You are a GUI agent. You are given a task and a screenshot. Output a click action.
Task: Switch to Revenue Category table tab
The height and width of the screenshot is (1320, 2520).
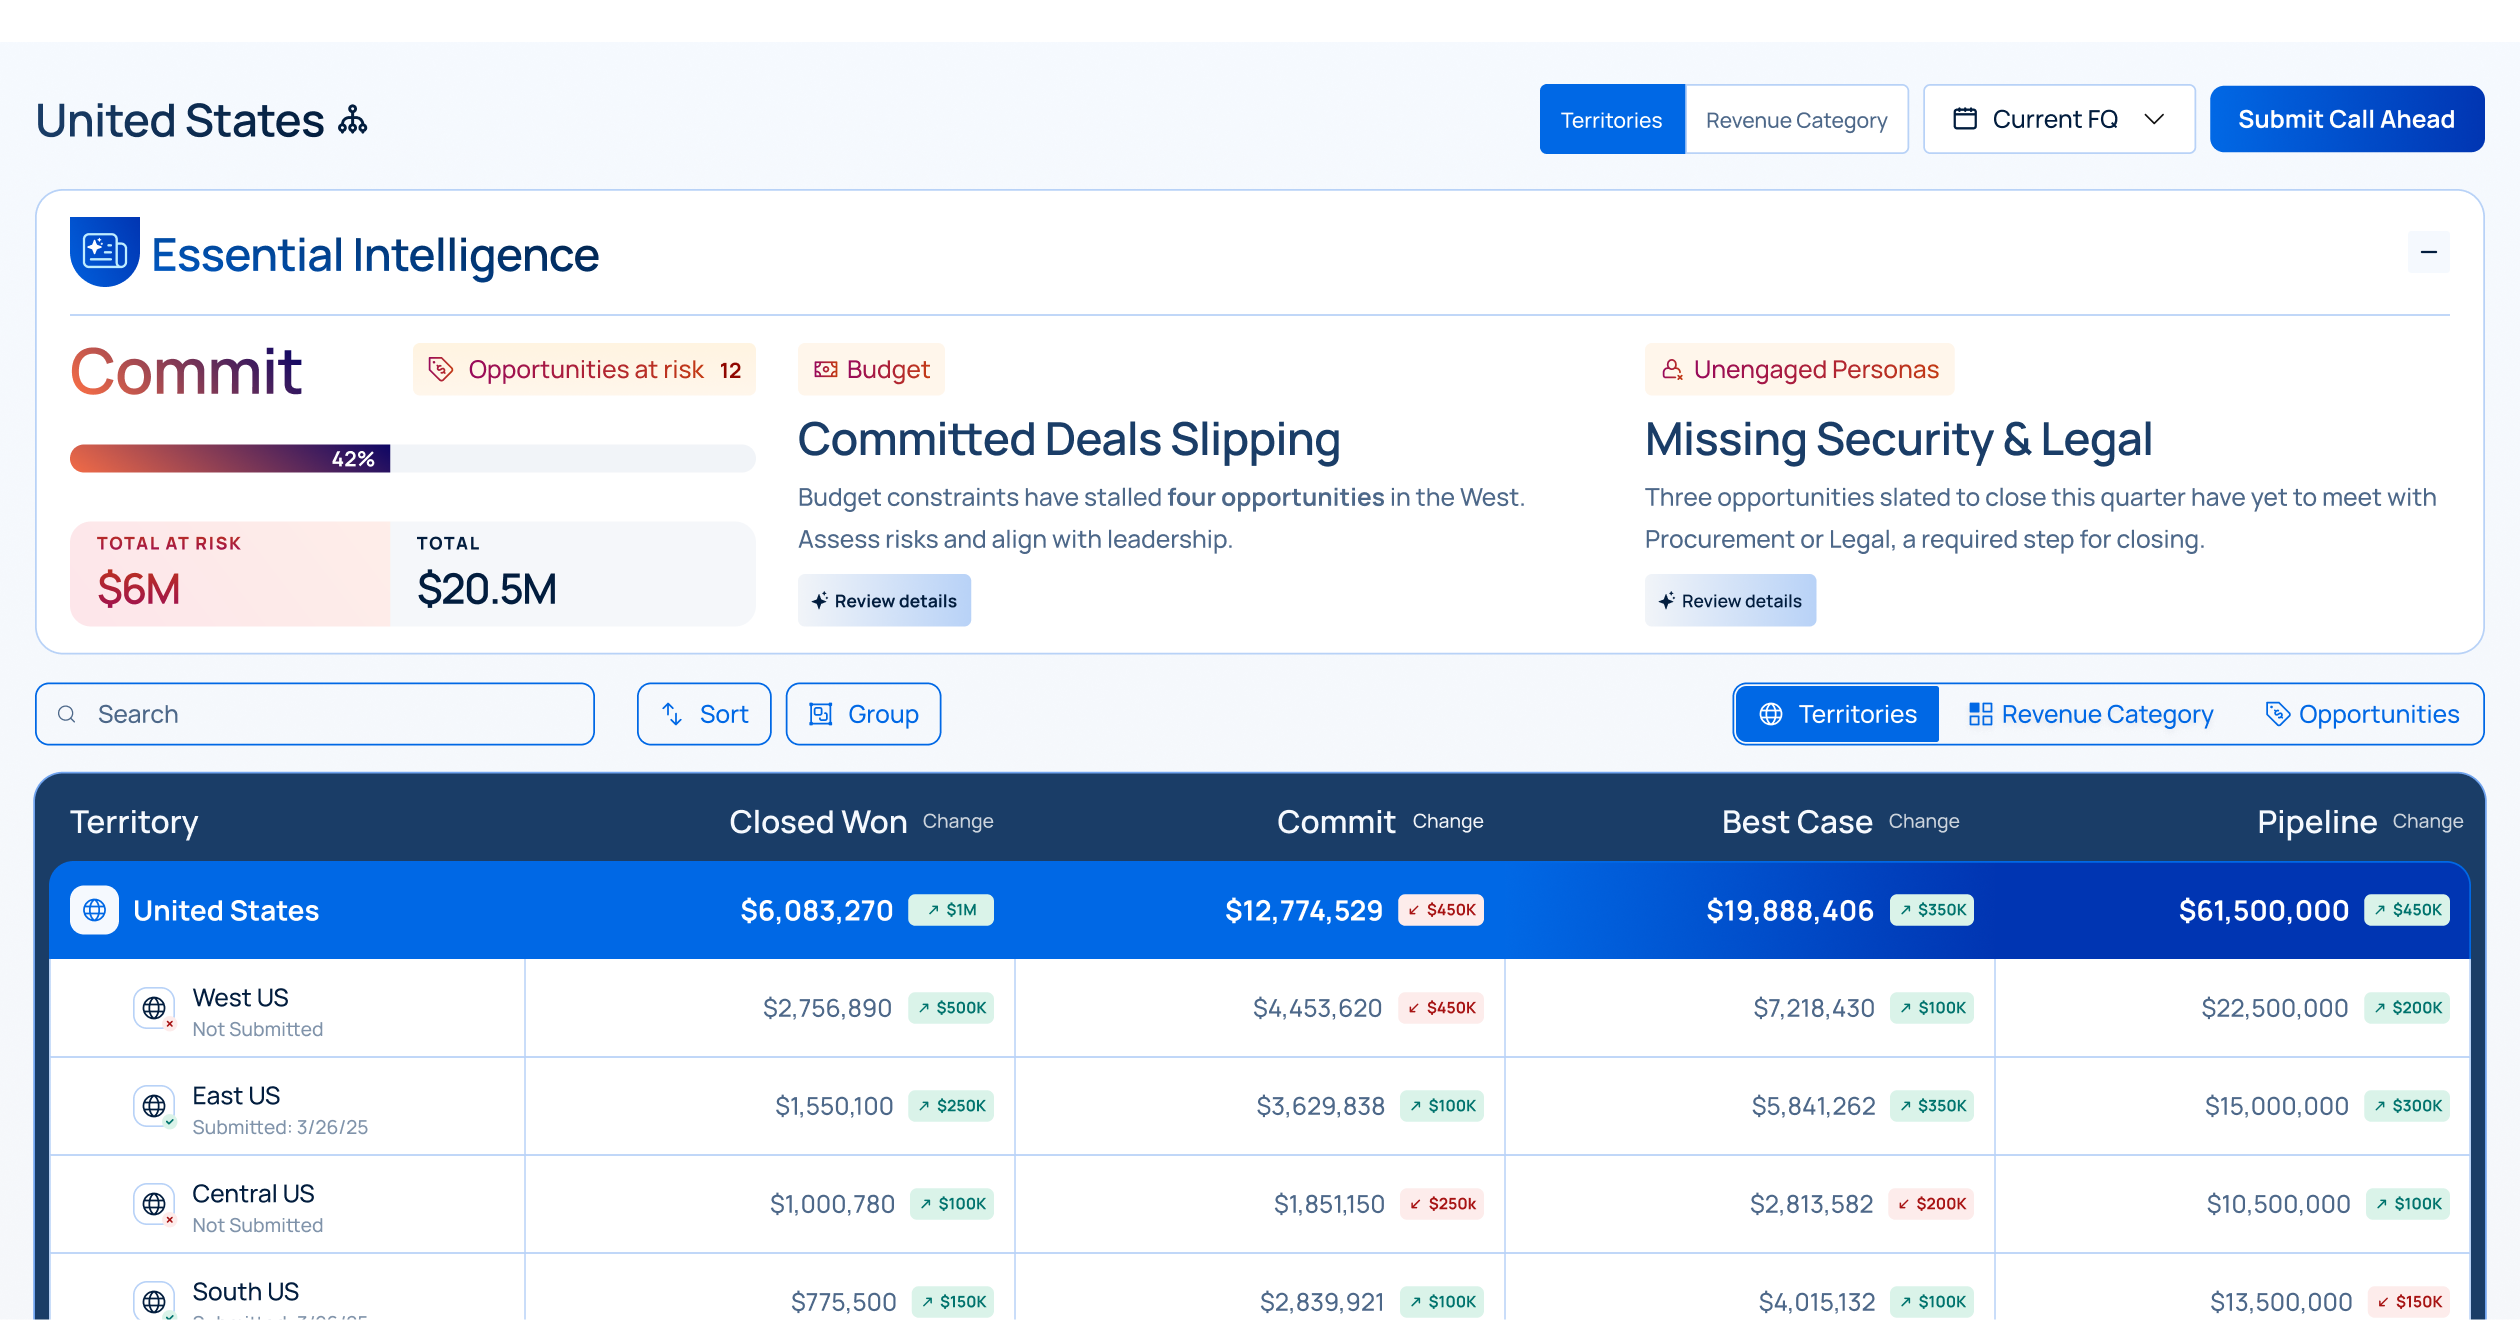tap(2090, 714)
